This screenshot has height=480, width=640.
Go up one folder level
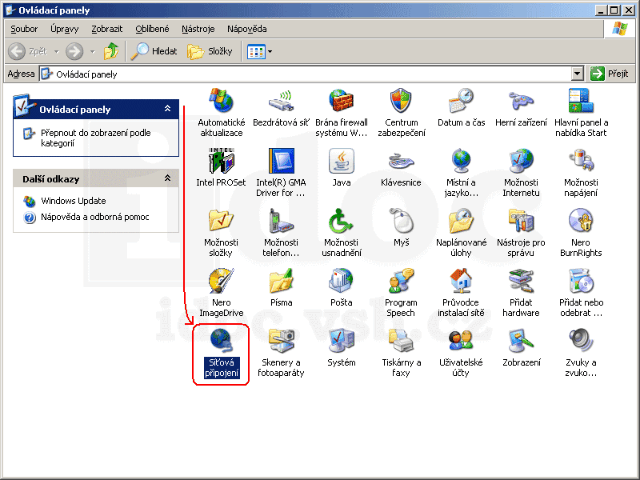111,51
